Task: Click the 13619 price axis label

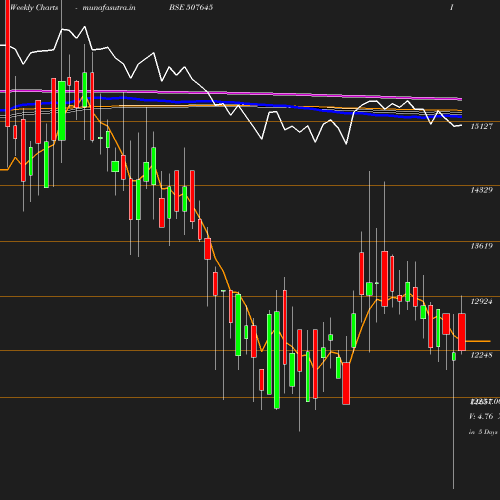Action: tap(481, 246)
